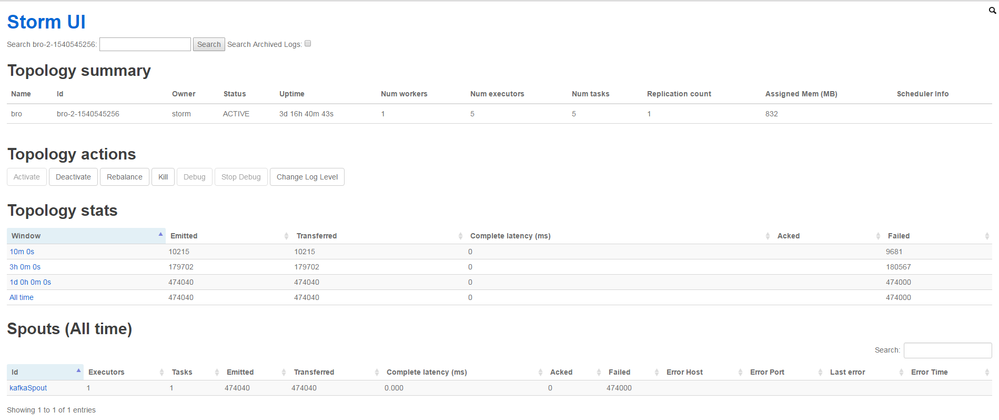
Task: Open the kafkaSpout link
Action: 28,387
